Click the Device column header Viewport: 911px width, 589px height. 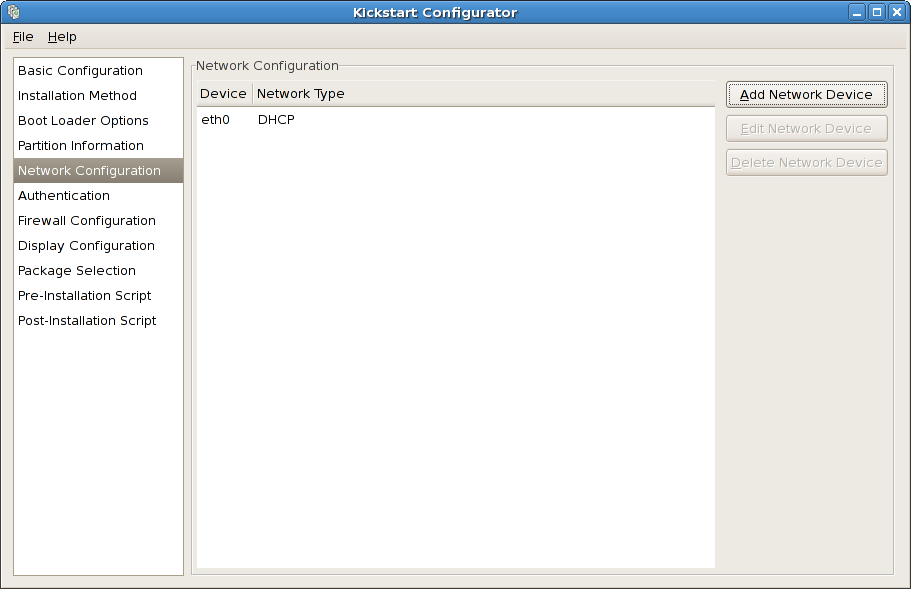tap(223, 93)
